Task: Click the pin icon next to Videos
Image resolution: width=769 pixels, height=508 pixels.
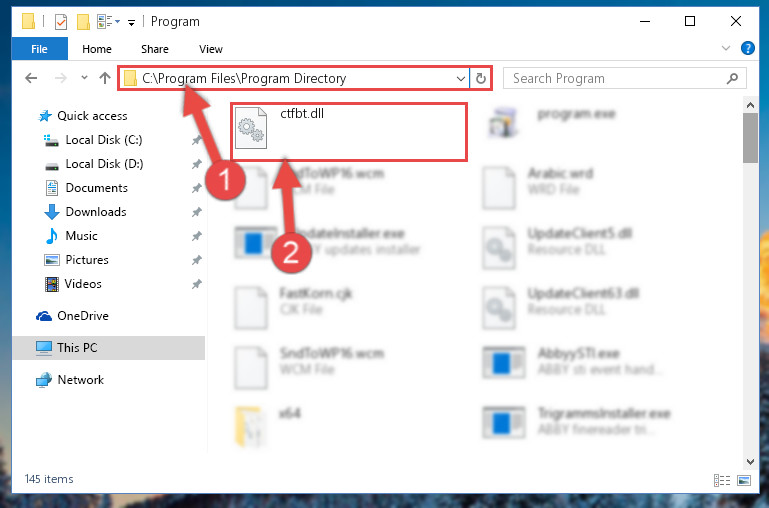Action: coord(197,284)
